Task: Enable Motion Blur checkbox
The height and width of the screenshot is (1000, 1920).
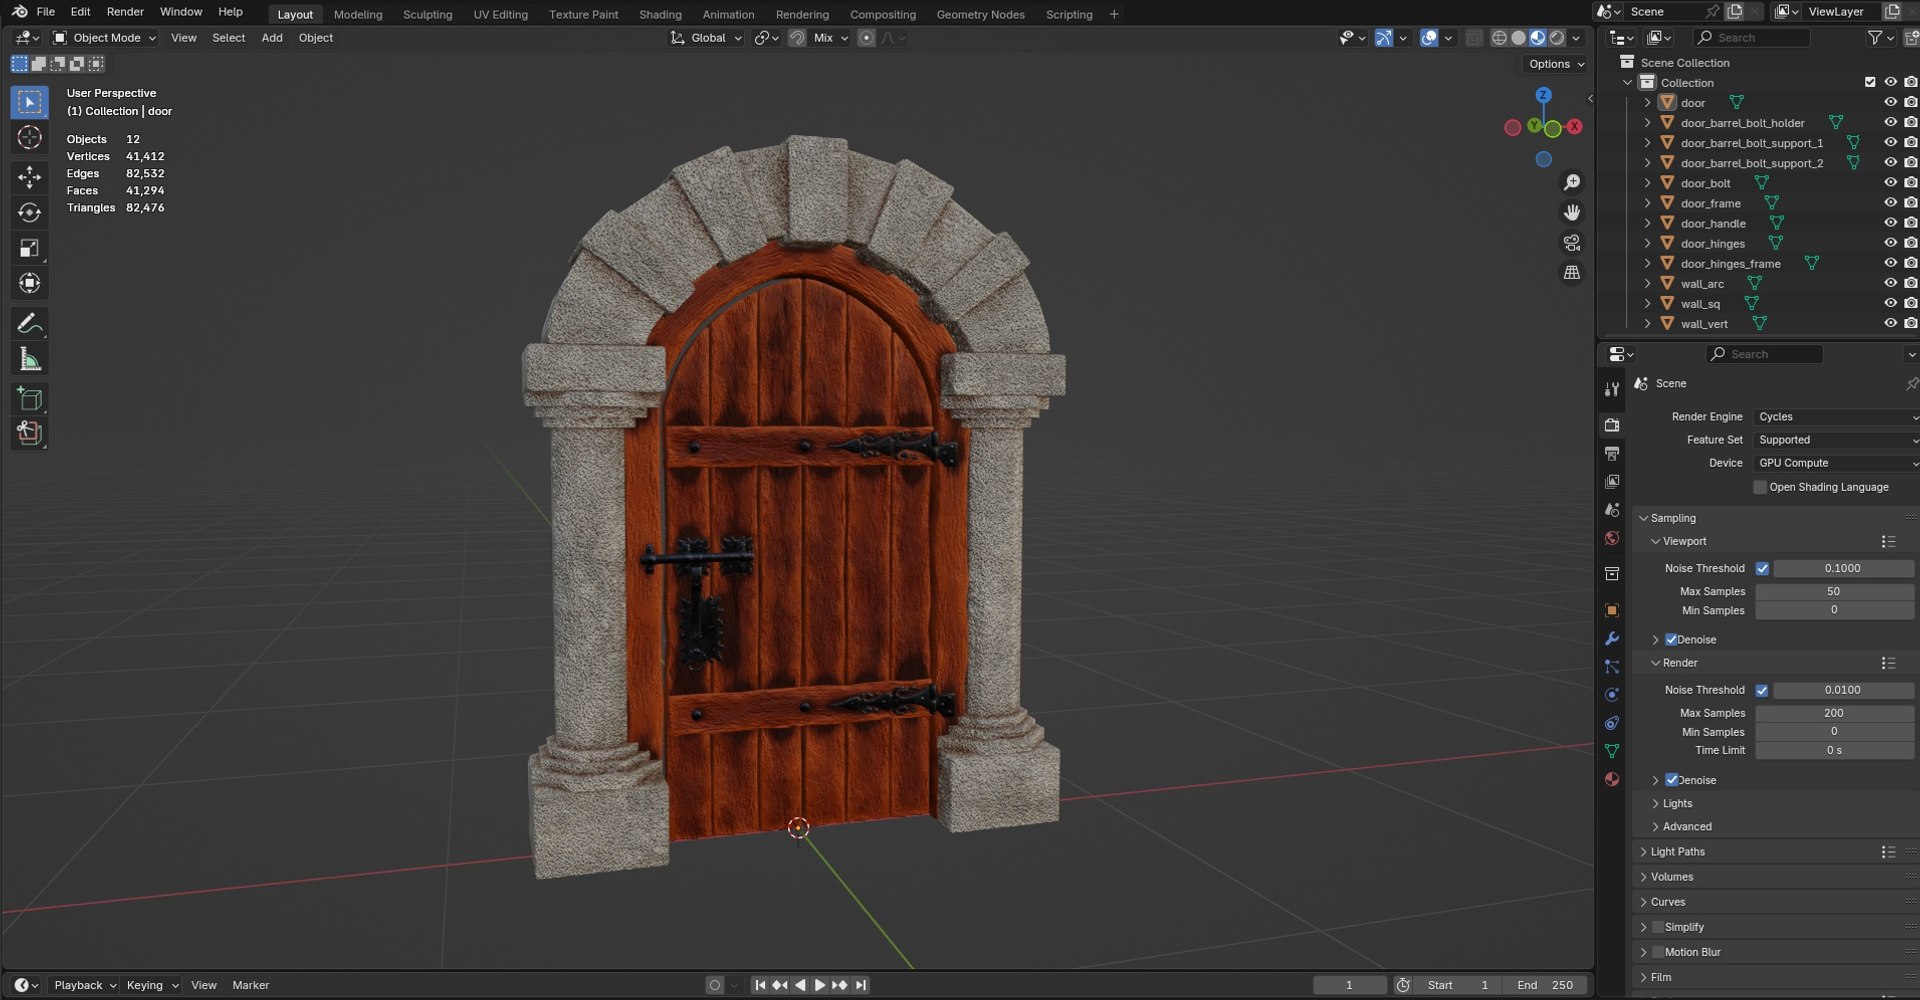Action: pos(1658,952)
